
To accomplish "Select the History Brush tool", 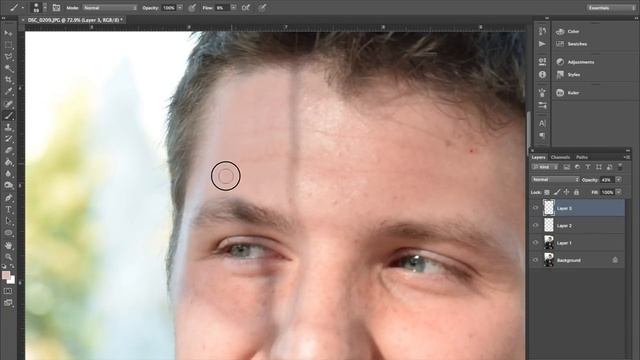I will pos(8,139).
